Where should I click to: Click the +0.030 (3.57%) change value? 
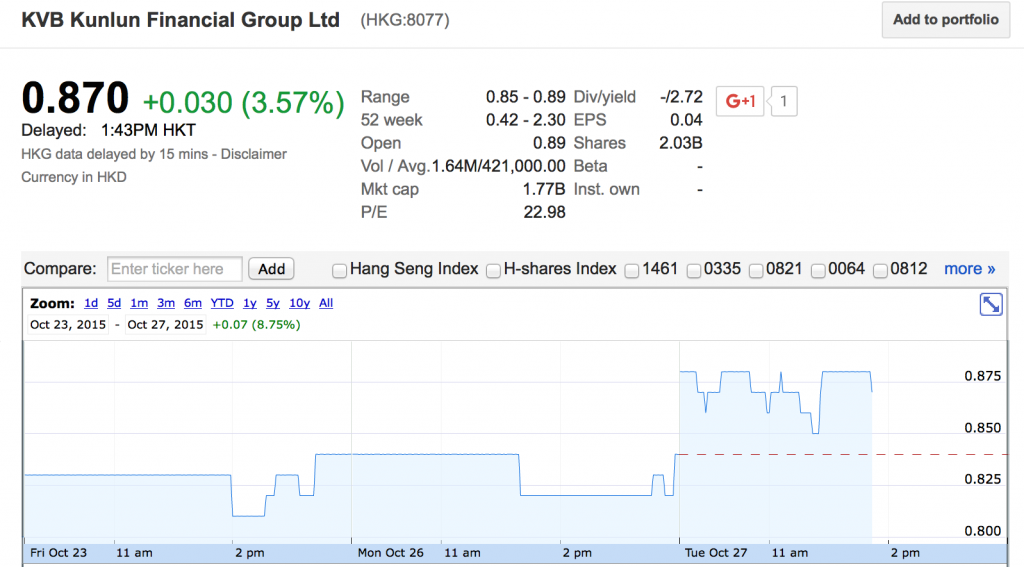[243, 103]
